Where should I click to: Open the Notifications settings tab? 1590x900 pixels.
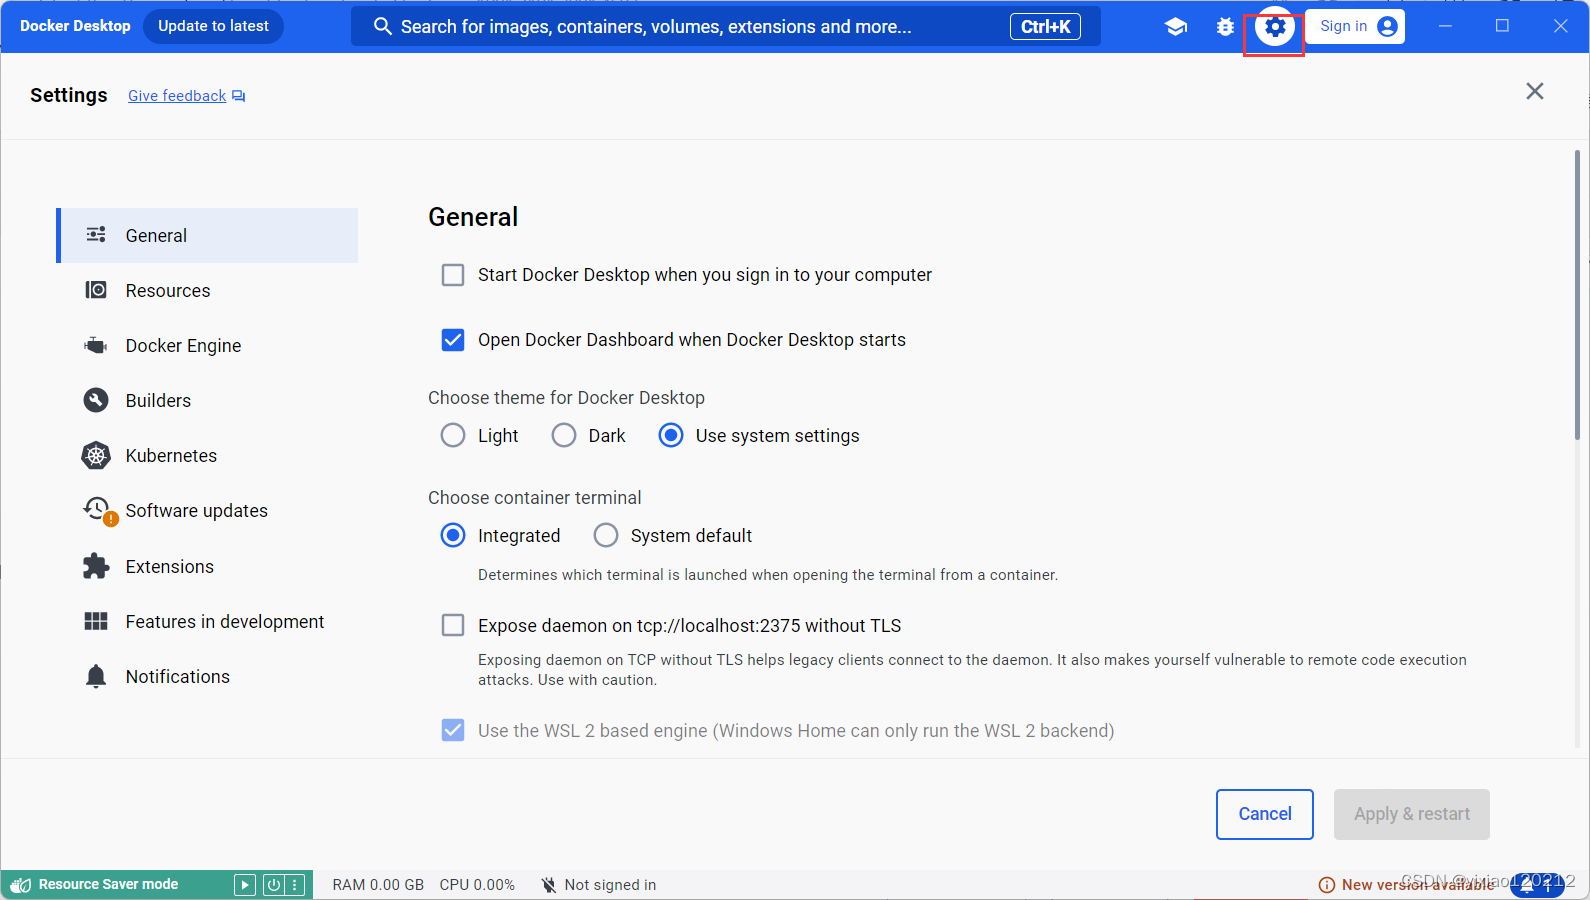(207, 676)
